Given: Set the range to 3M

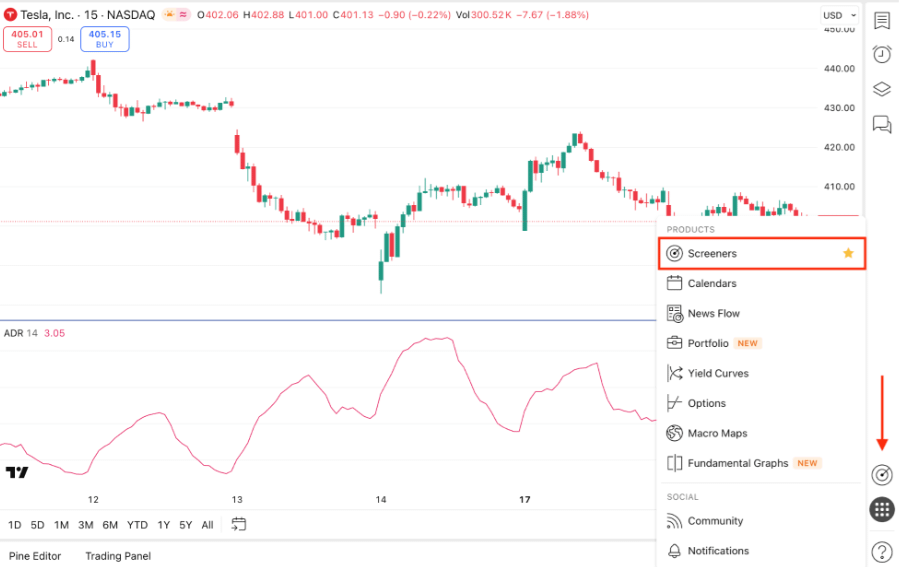Looking at the screenshot, I should point(85,525).
